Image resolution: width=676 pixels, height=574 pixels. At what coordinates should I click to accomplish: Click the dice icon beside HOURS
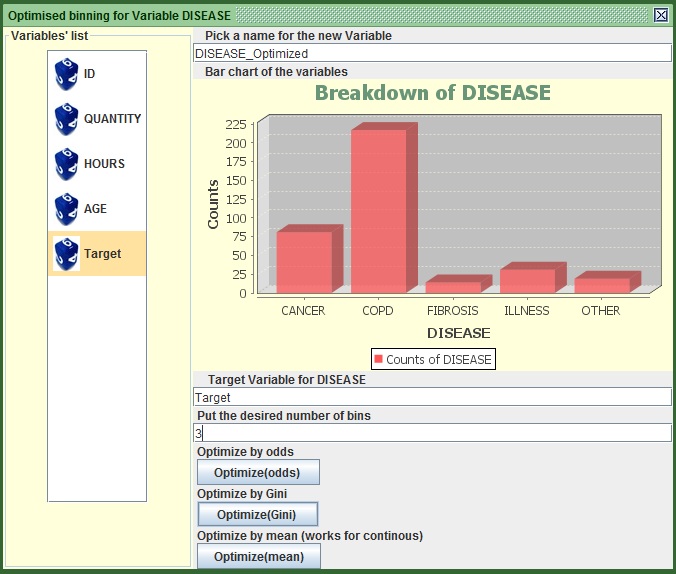click(x=66, y=164)
